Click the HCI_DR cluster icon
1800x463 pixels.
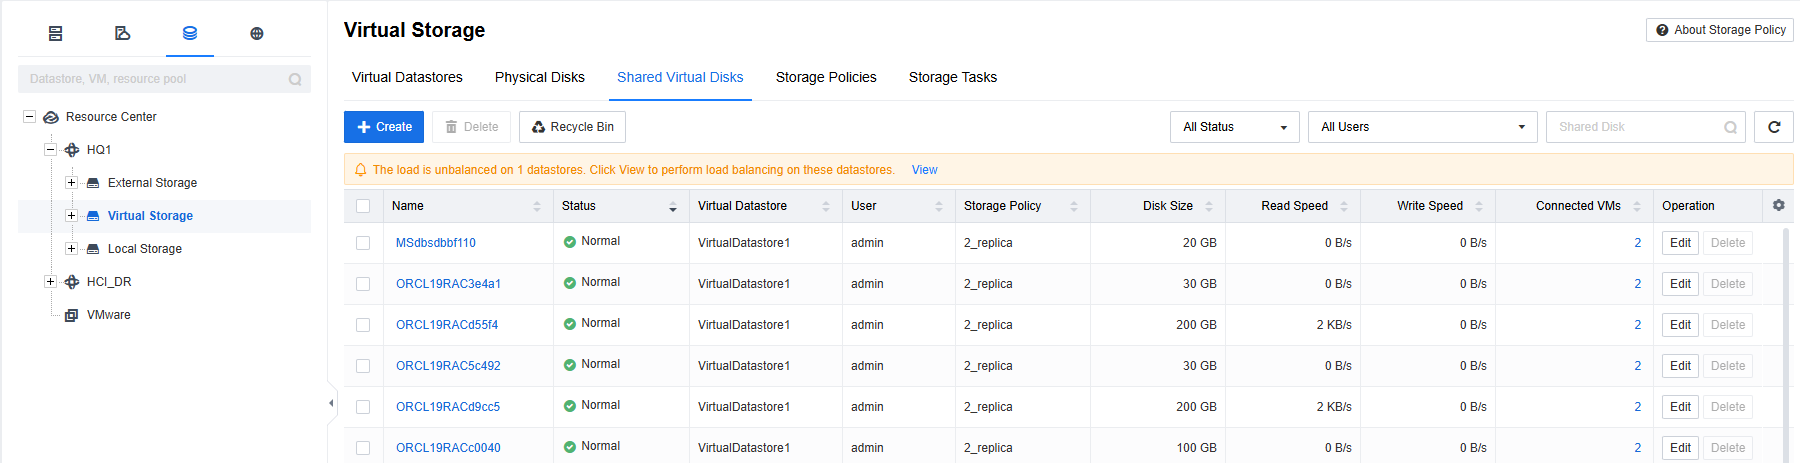point(72,282)
